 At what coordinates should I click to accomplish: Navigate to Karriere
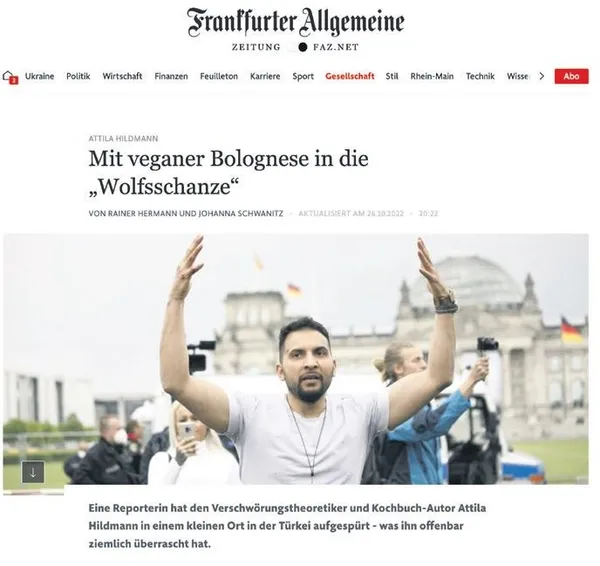point(265,76)
